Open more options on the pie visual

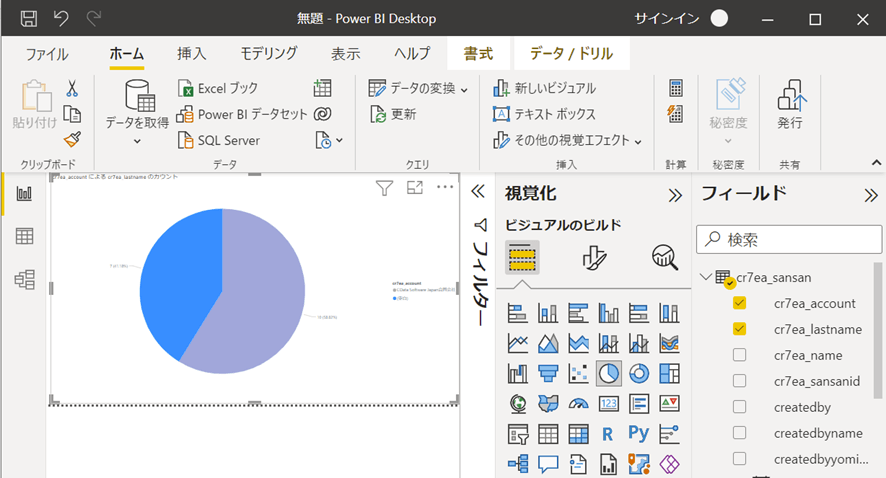(x=445, y=187)
